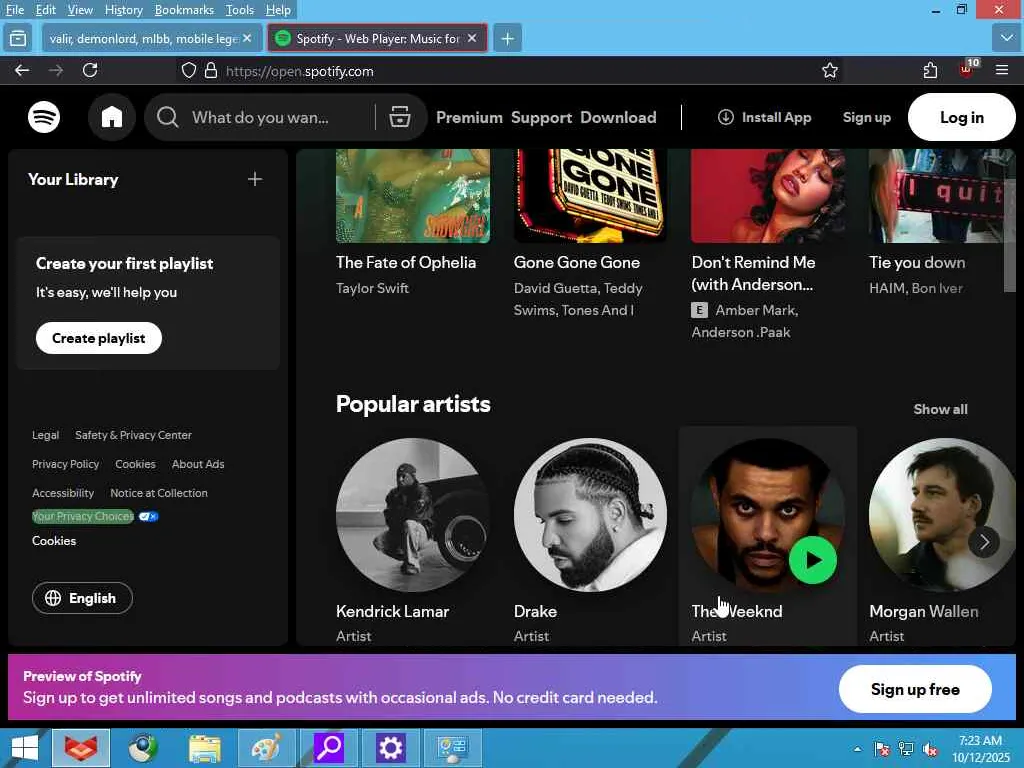This screenshot has height=768, width=1024.
Task: Click the Firefox back arrow
Action: tap(22, 71)
